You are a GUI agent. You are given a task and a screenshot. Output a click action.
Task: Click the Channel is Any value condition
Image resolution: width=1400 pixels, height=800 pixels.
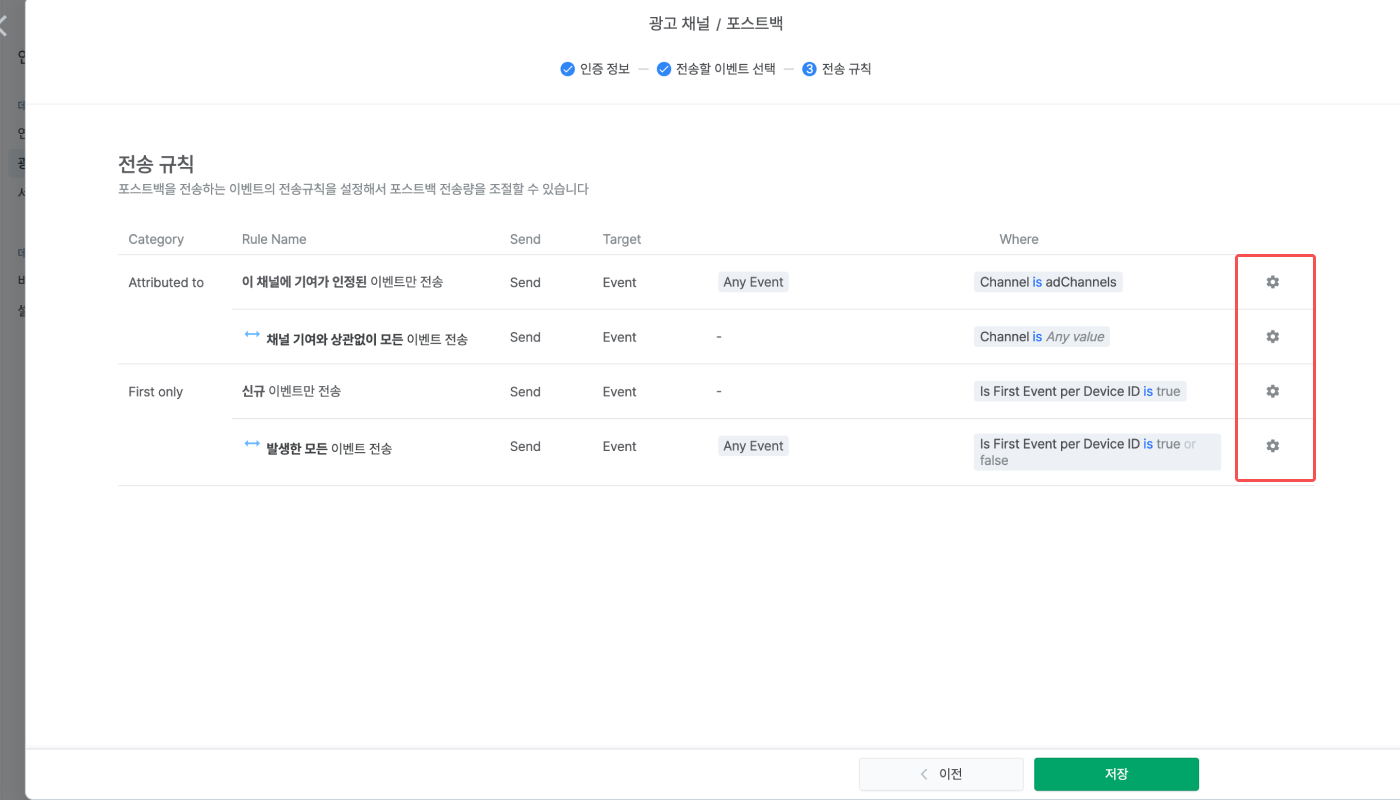pyautogui.click(x=1042, y=337)
